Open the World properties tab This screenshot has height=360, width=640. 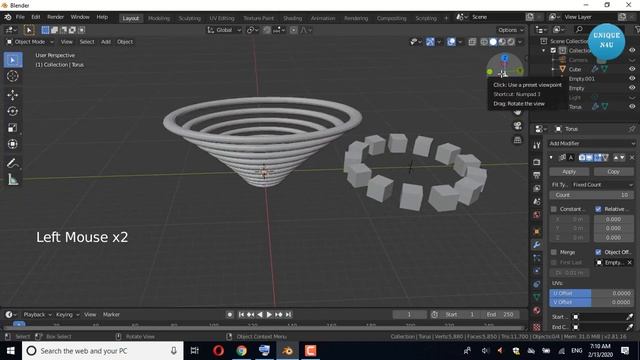coord(537,215)
